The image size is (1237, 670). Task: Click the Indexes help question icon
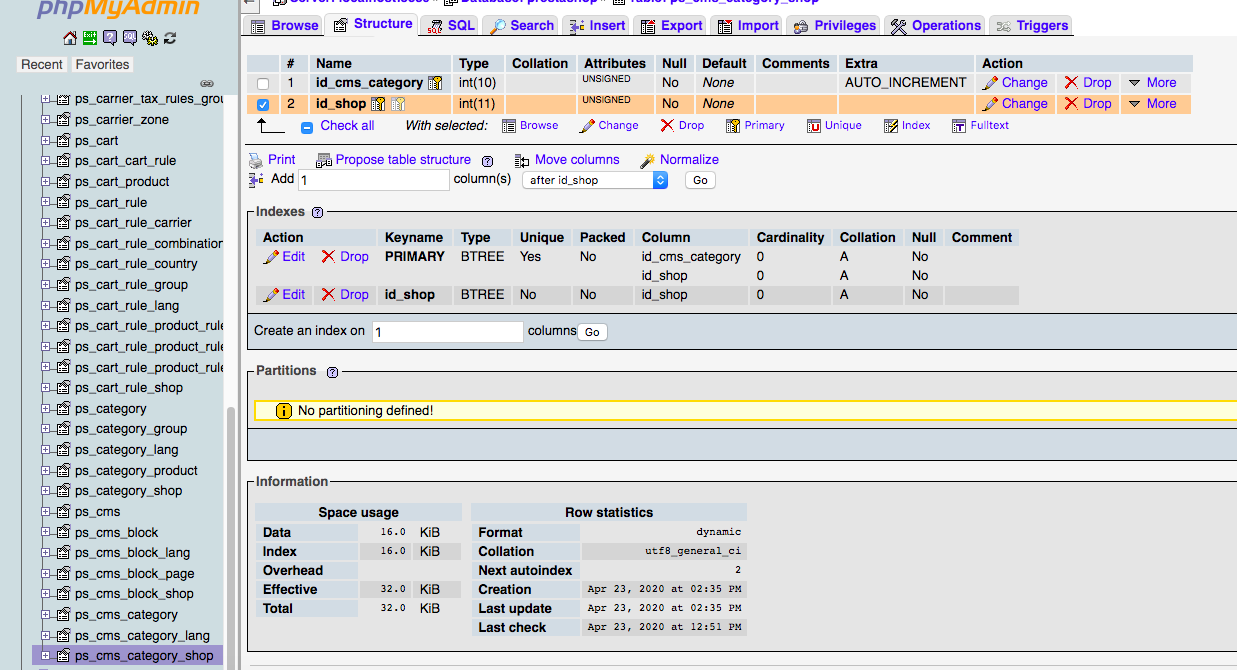(318, 212)
